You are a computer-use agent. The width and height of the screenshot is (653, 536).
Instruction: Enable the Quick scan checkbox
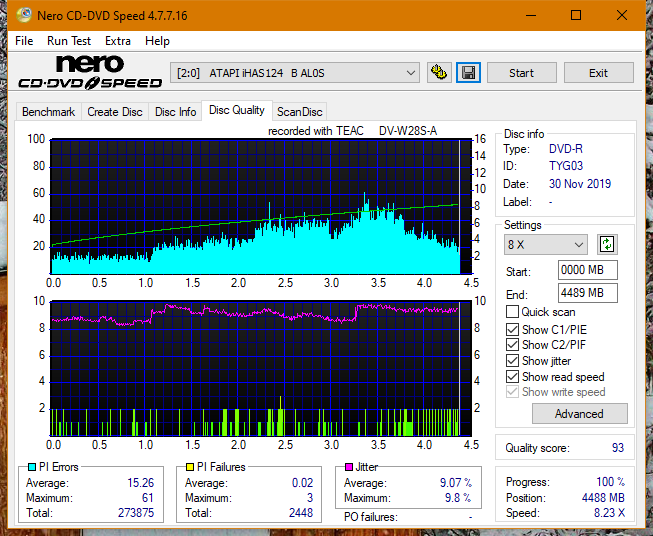click(x=512, y=312)
